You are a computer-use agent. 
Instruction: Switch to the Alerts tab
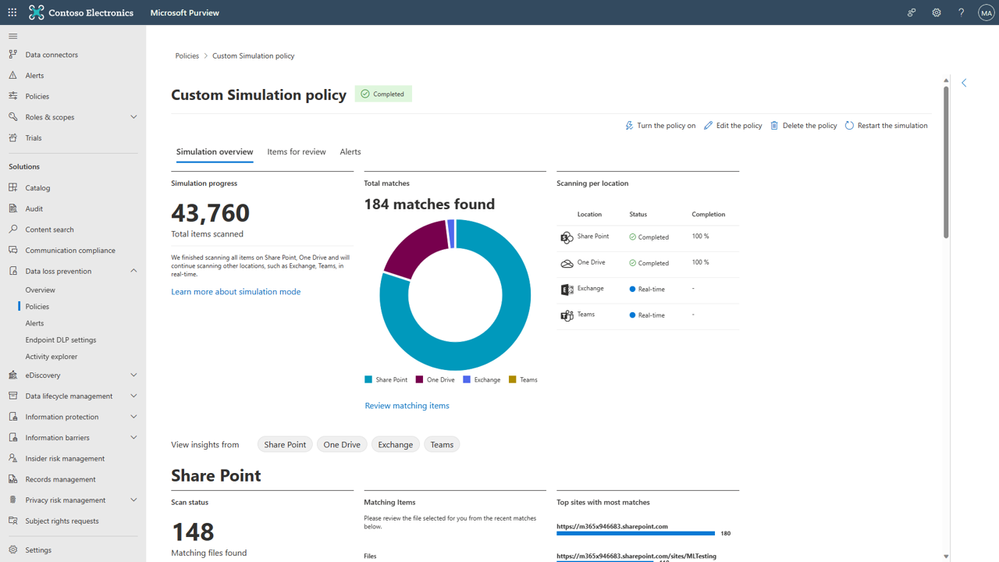[x=350, y=152]
